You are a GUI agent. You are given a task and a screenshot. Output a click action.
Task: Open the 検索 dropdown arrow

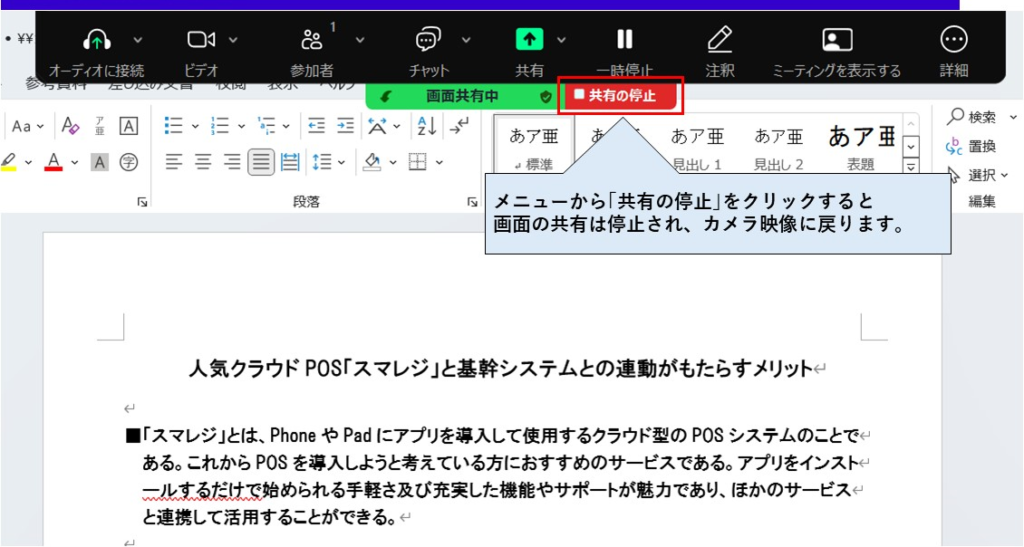[1013, 117]
